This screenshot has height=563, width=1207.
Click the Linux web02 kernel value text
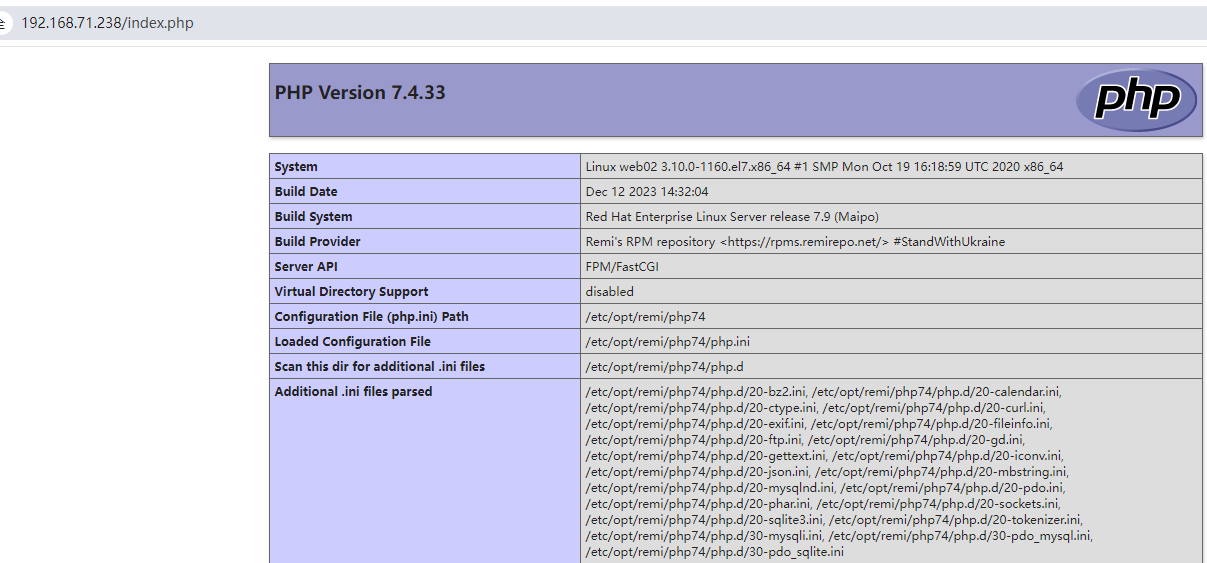point(824,167)
